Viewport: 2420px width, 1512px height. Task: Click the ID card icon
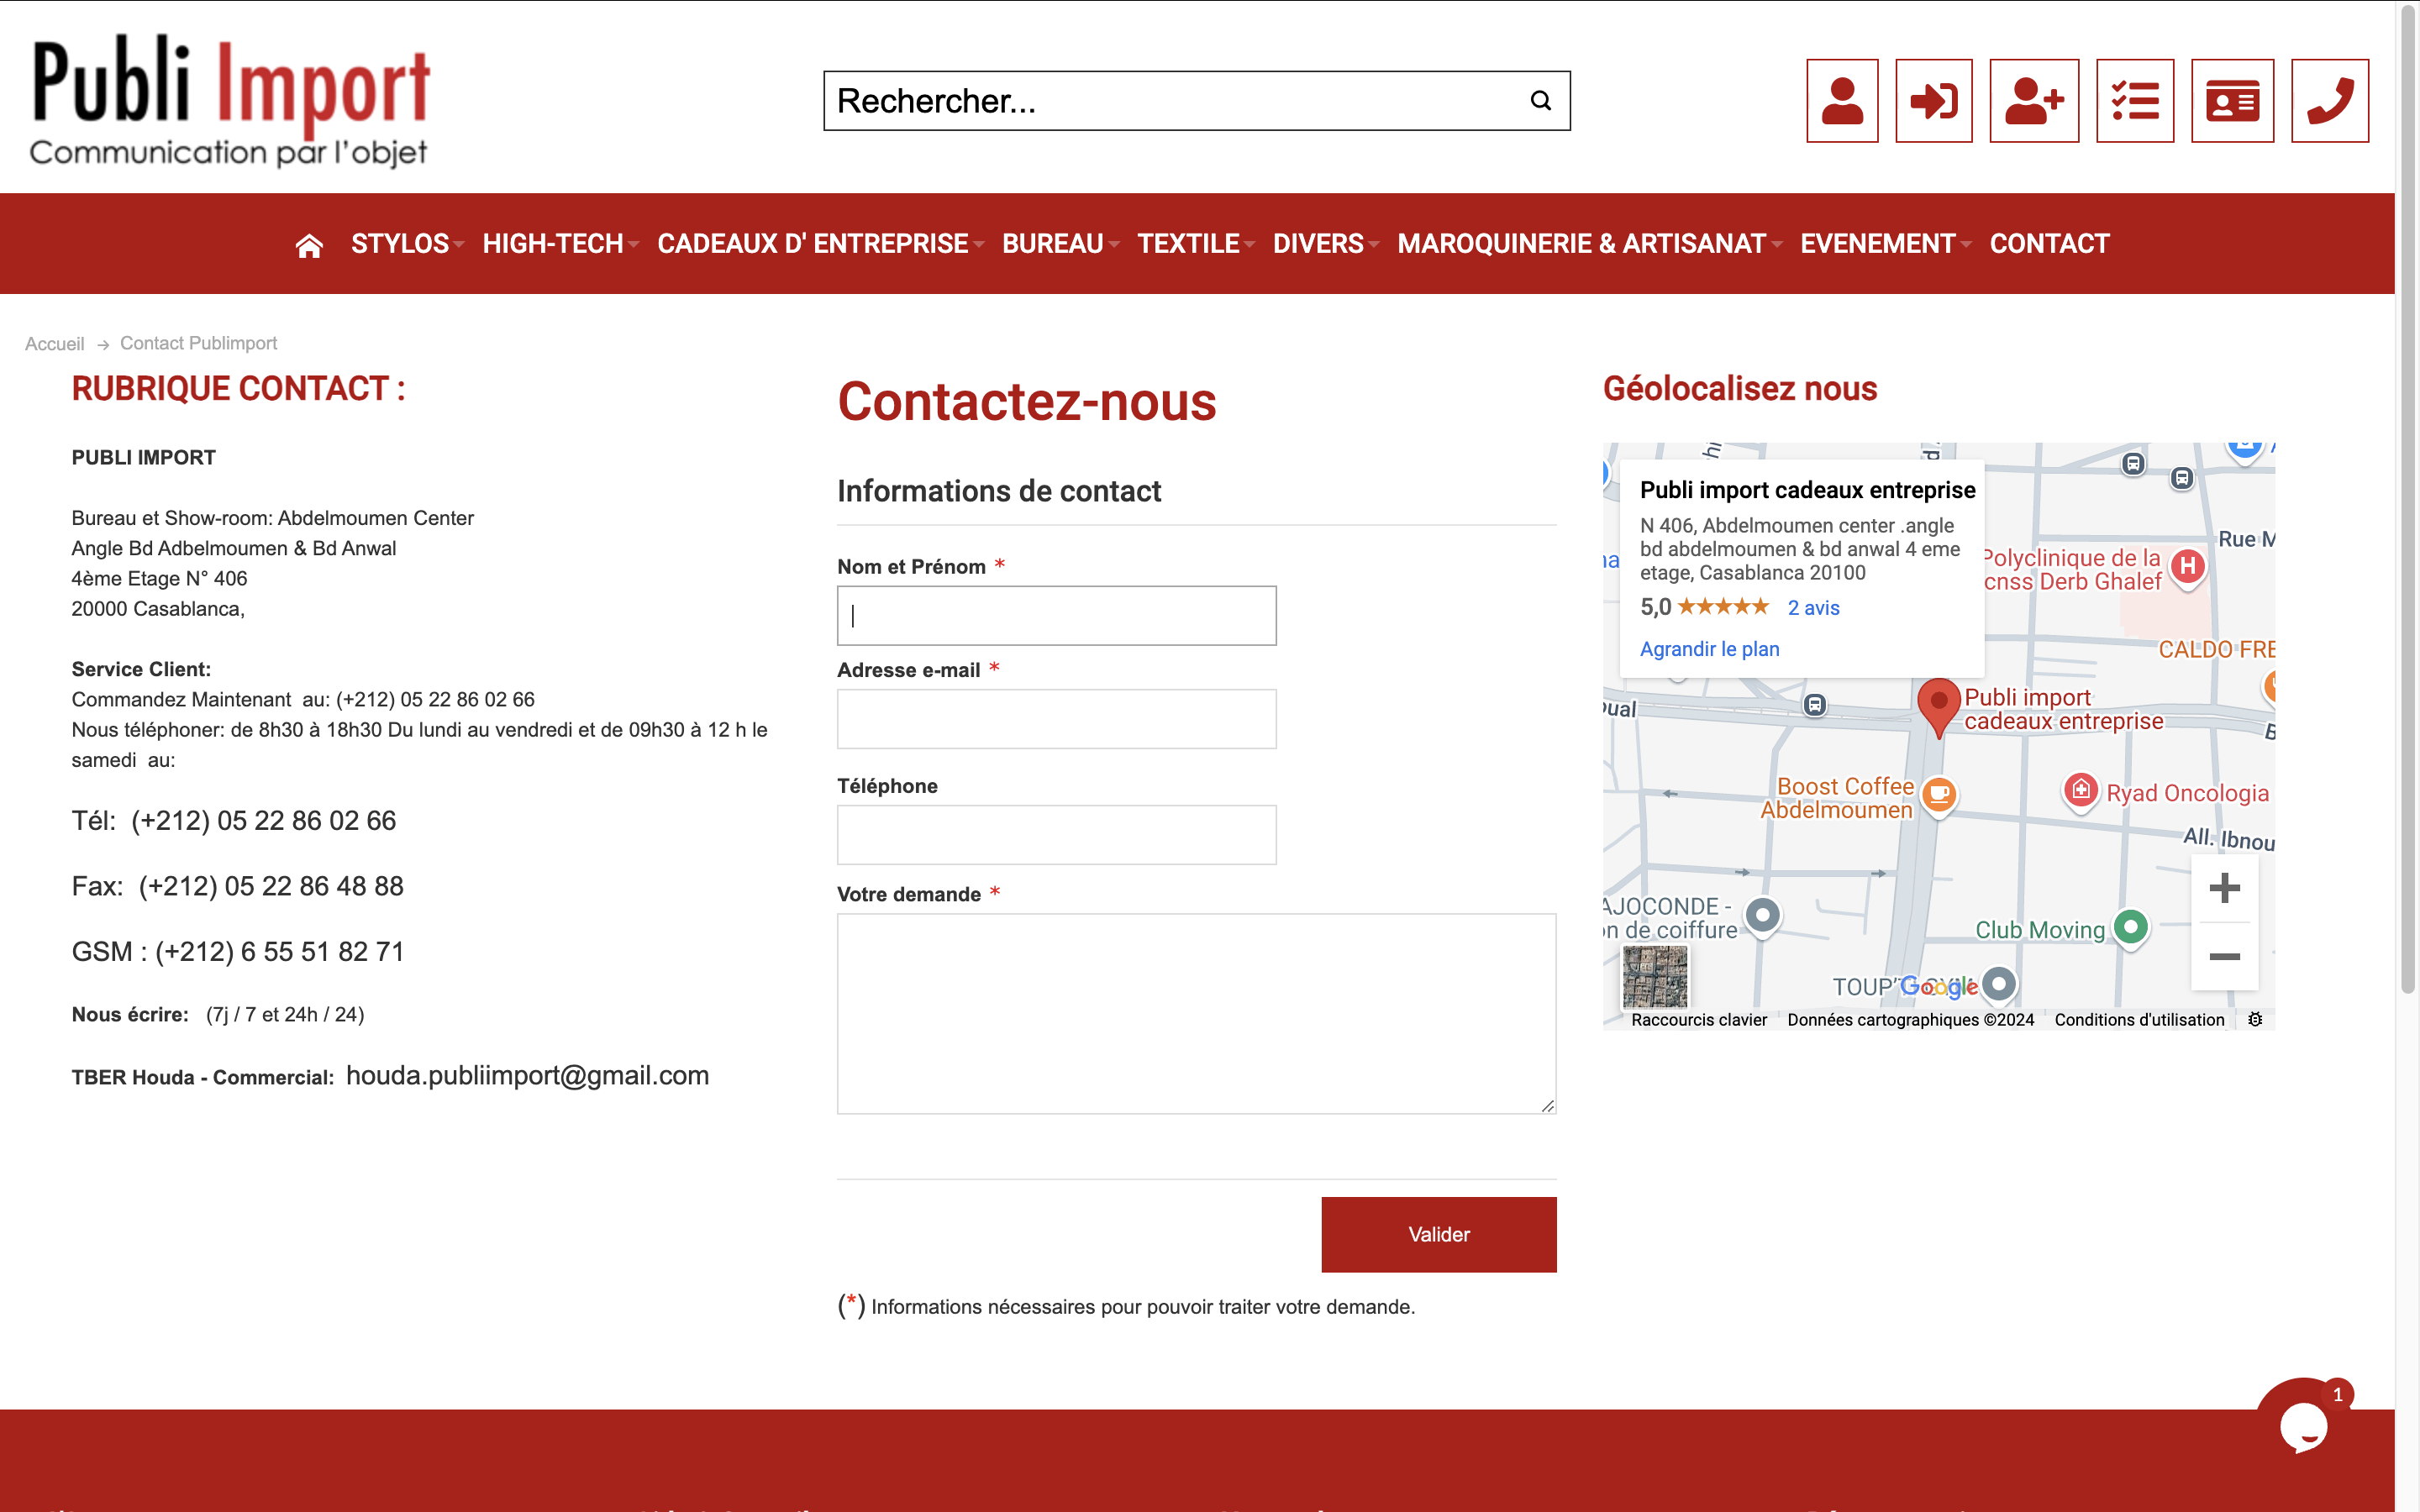tap(2232, 101)
